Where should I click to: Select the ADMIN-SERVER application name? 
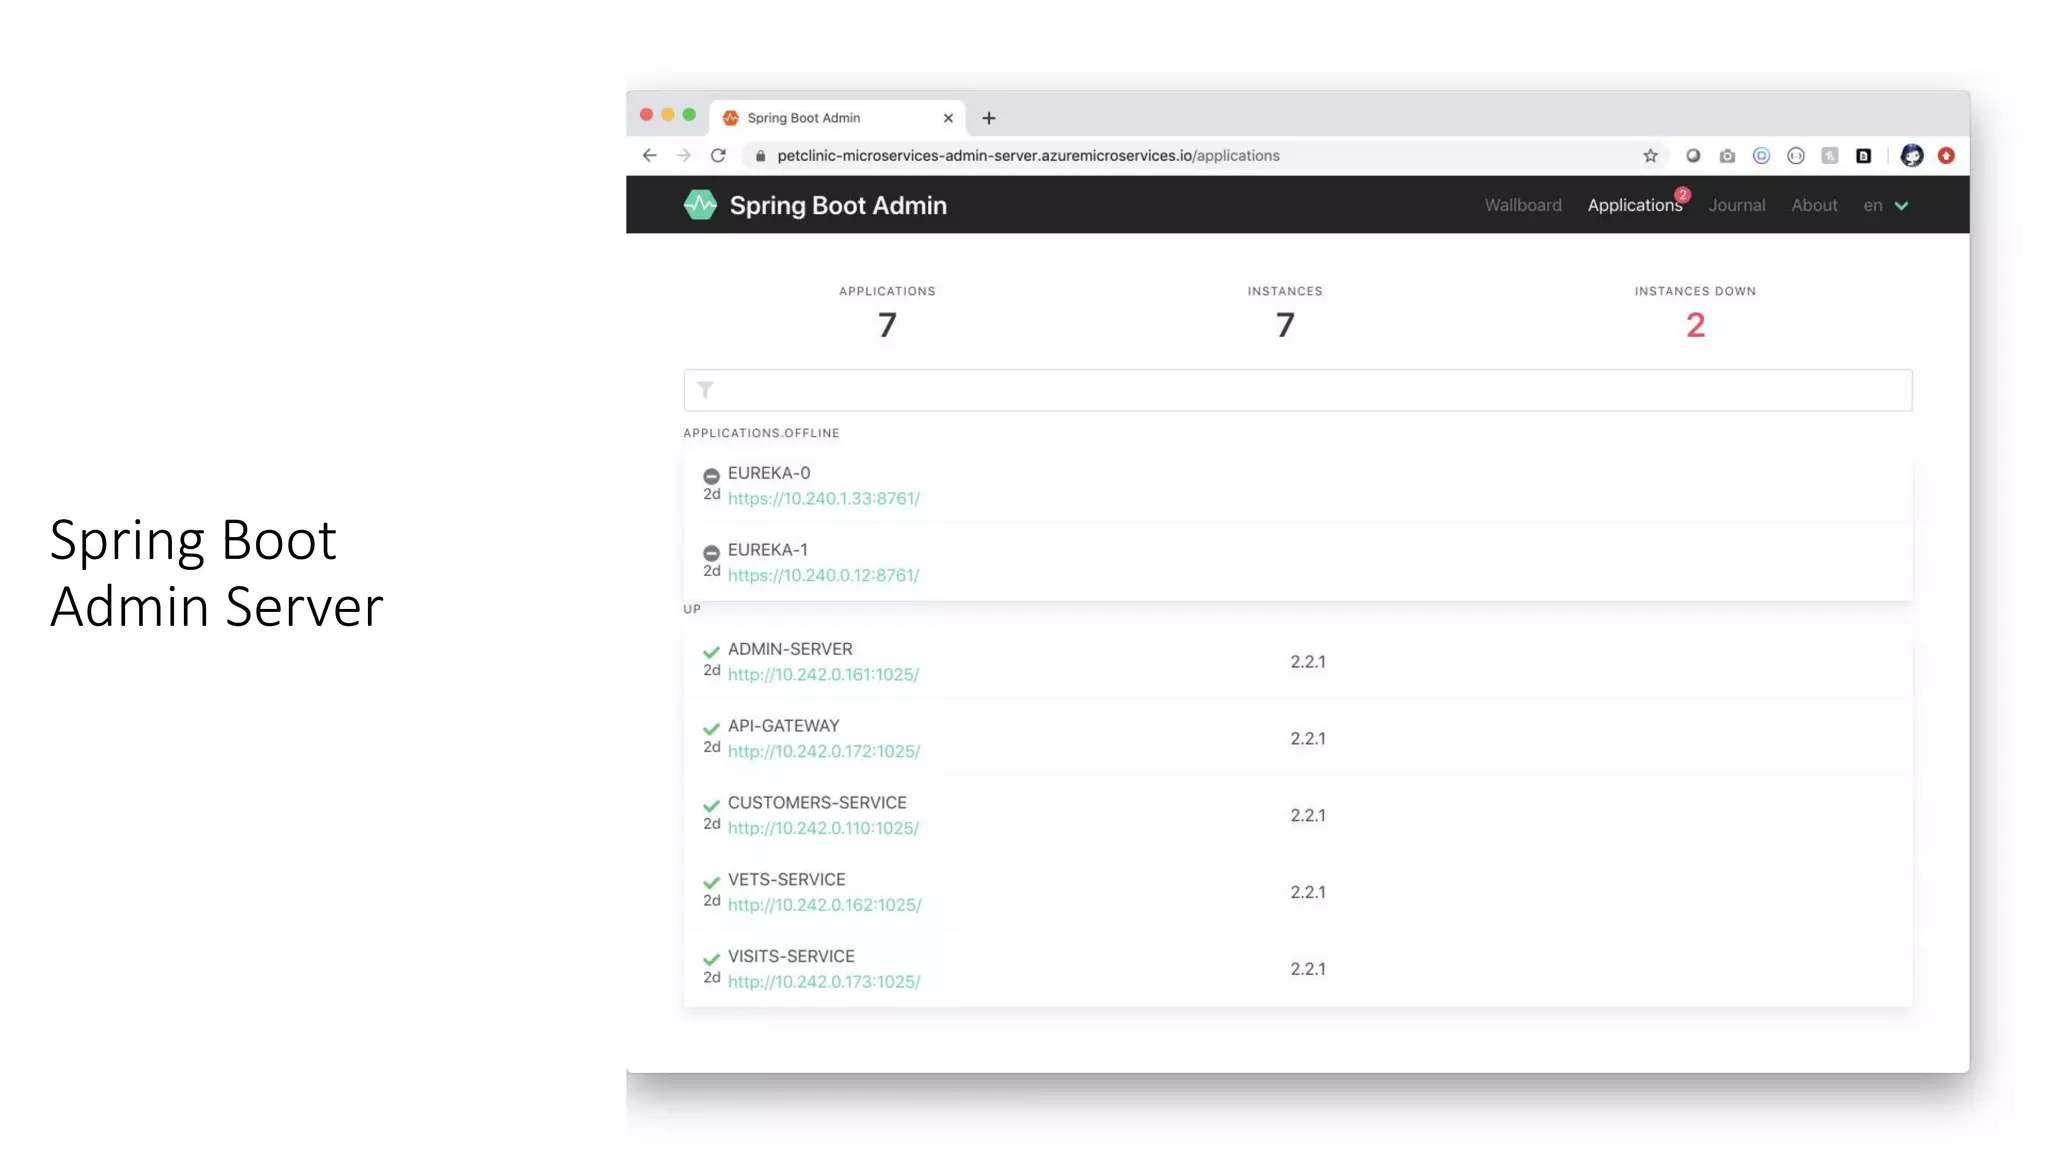coord(790,649)
